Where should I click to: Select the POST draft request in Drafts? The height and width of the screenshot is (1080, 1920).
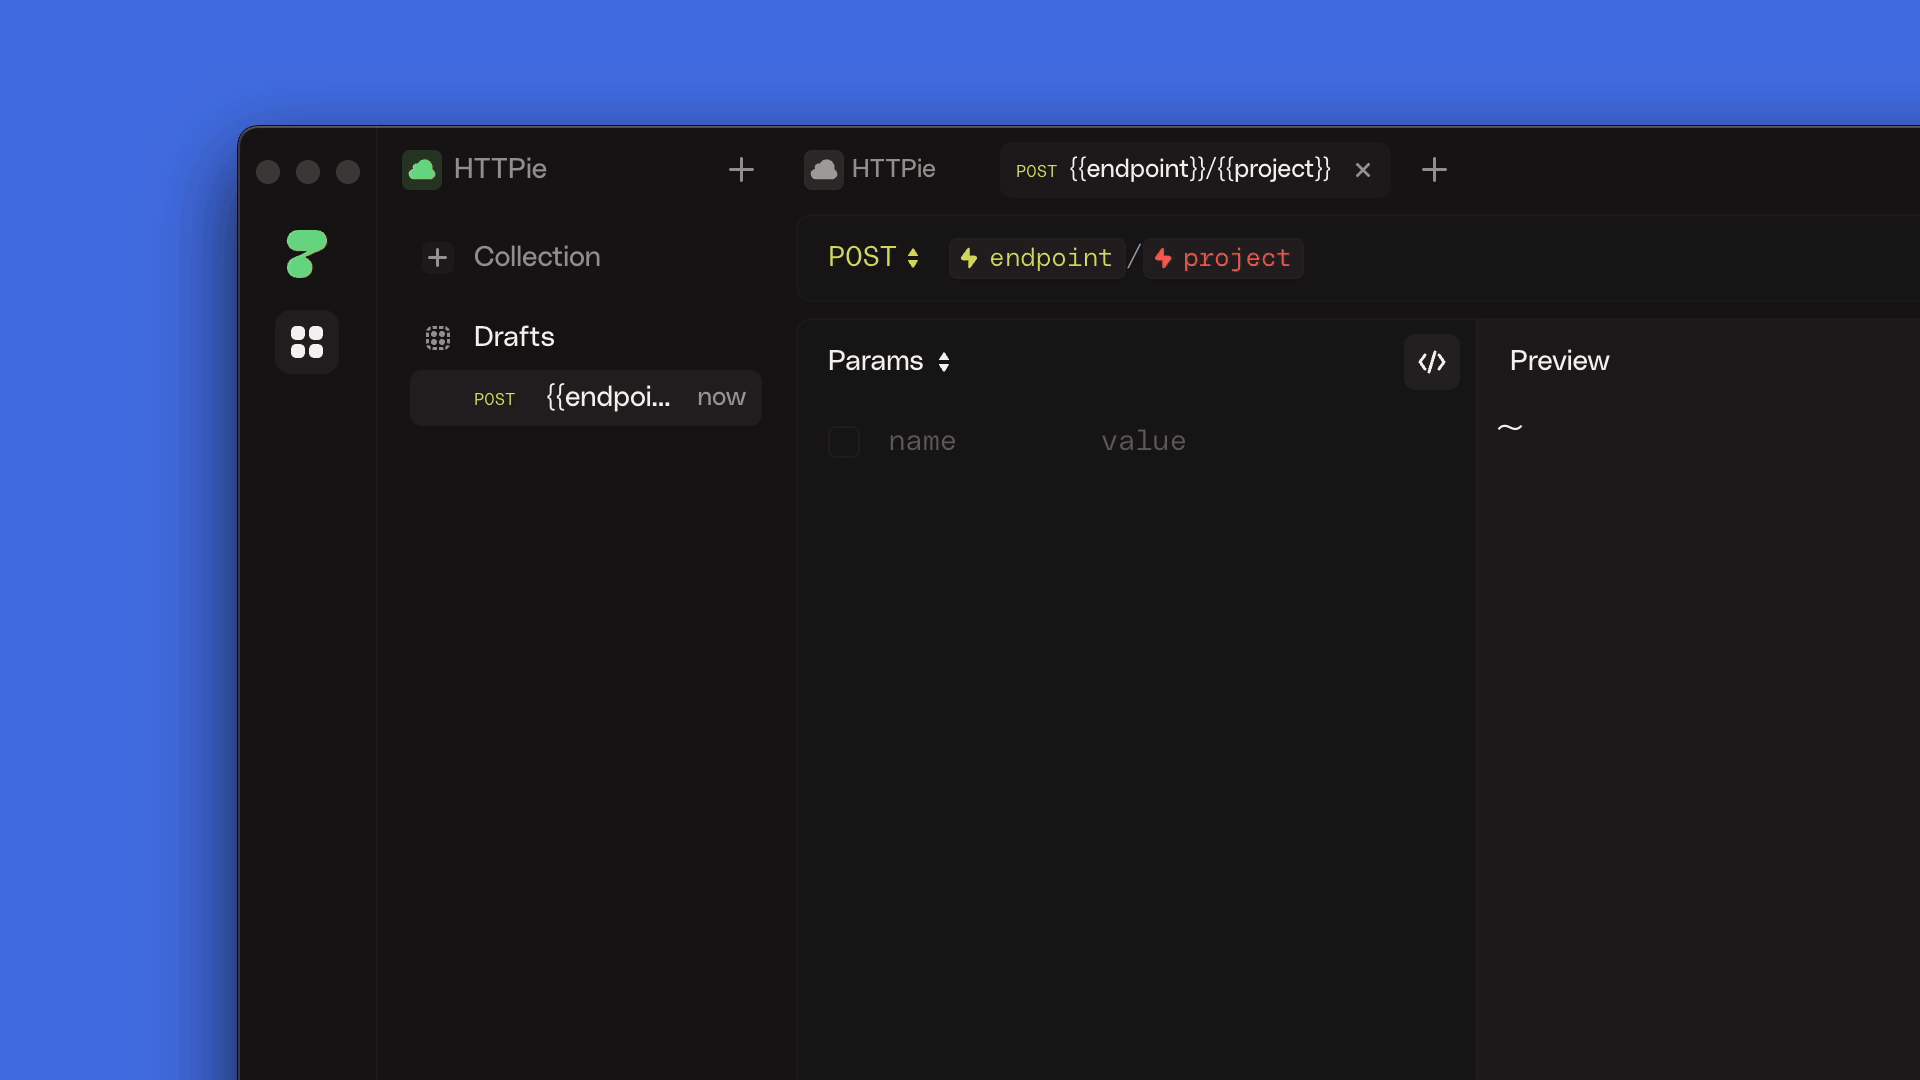(x=585, y=397)
